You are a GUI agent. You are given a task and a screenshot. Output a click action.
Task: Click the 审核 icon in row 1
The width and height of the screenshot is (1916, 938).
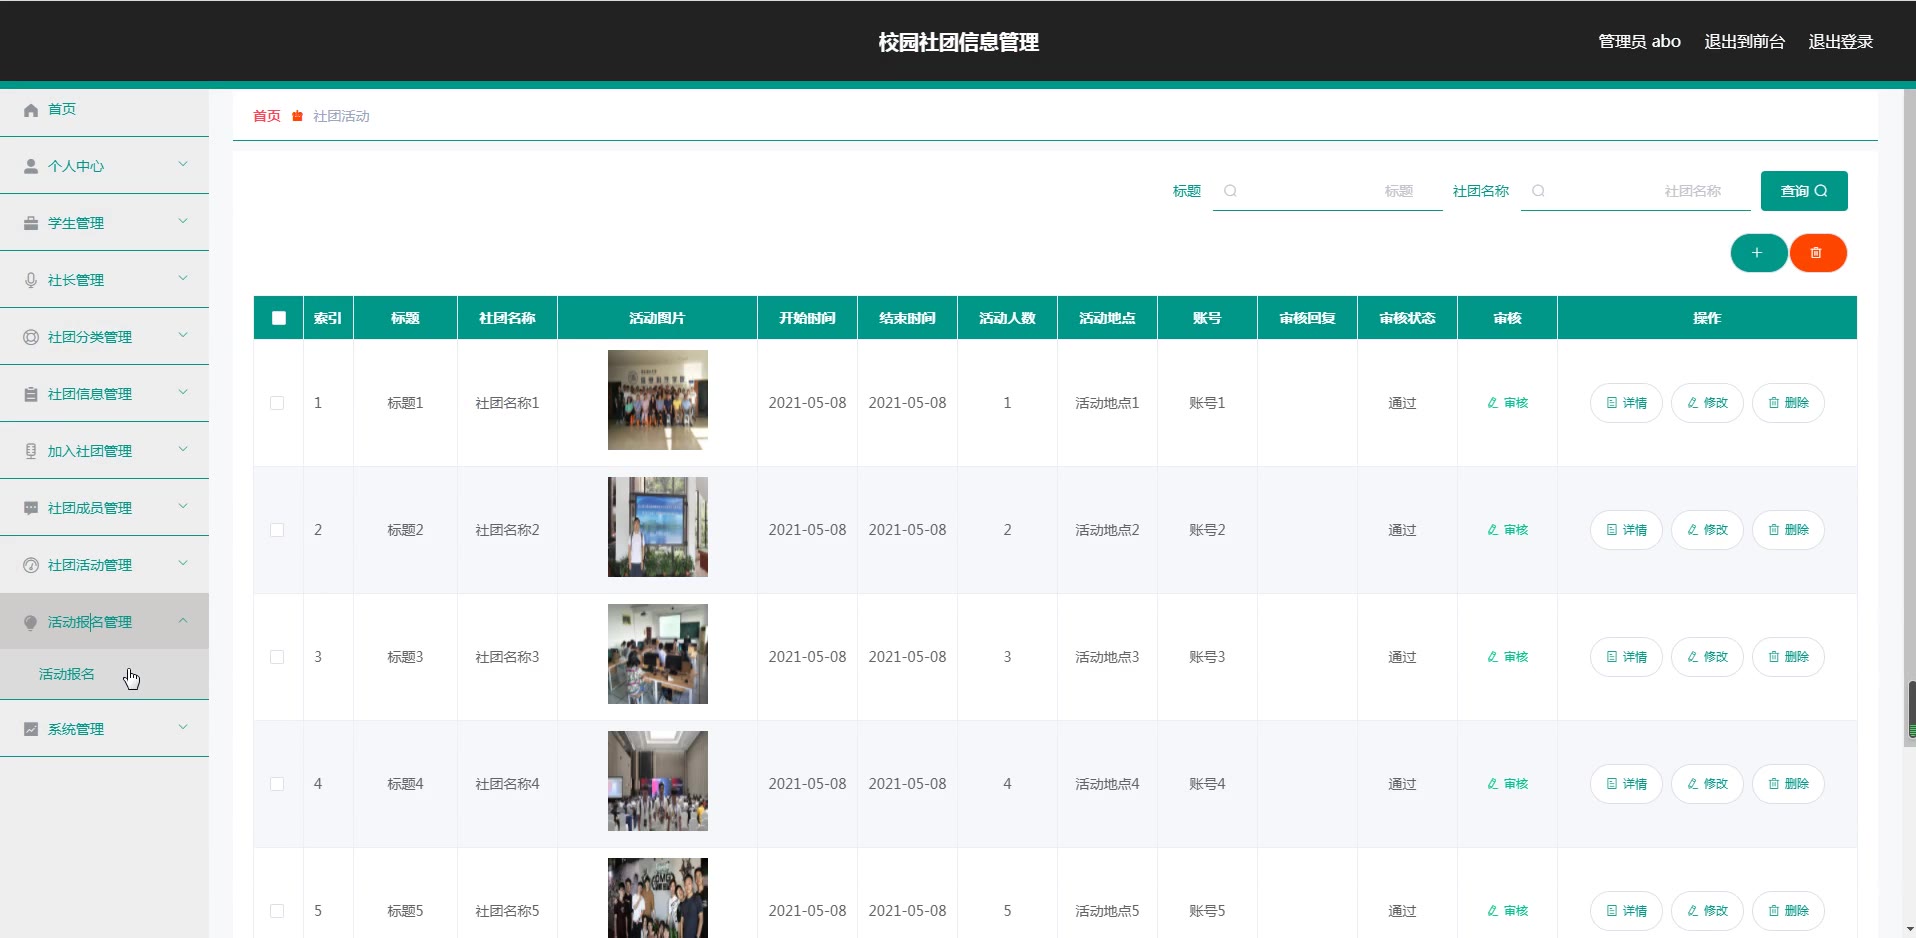point(1492,403)
